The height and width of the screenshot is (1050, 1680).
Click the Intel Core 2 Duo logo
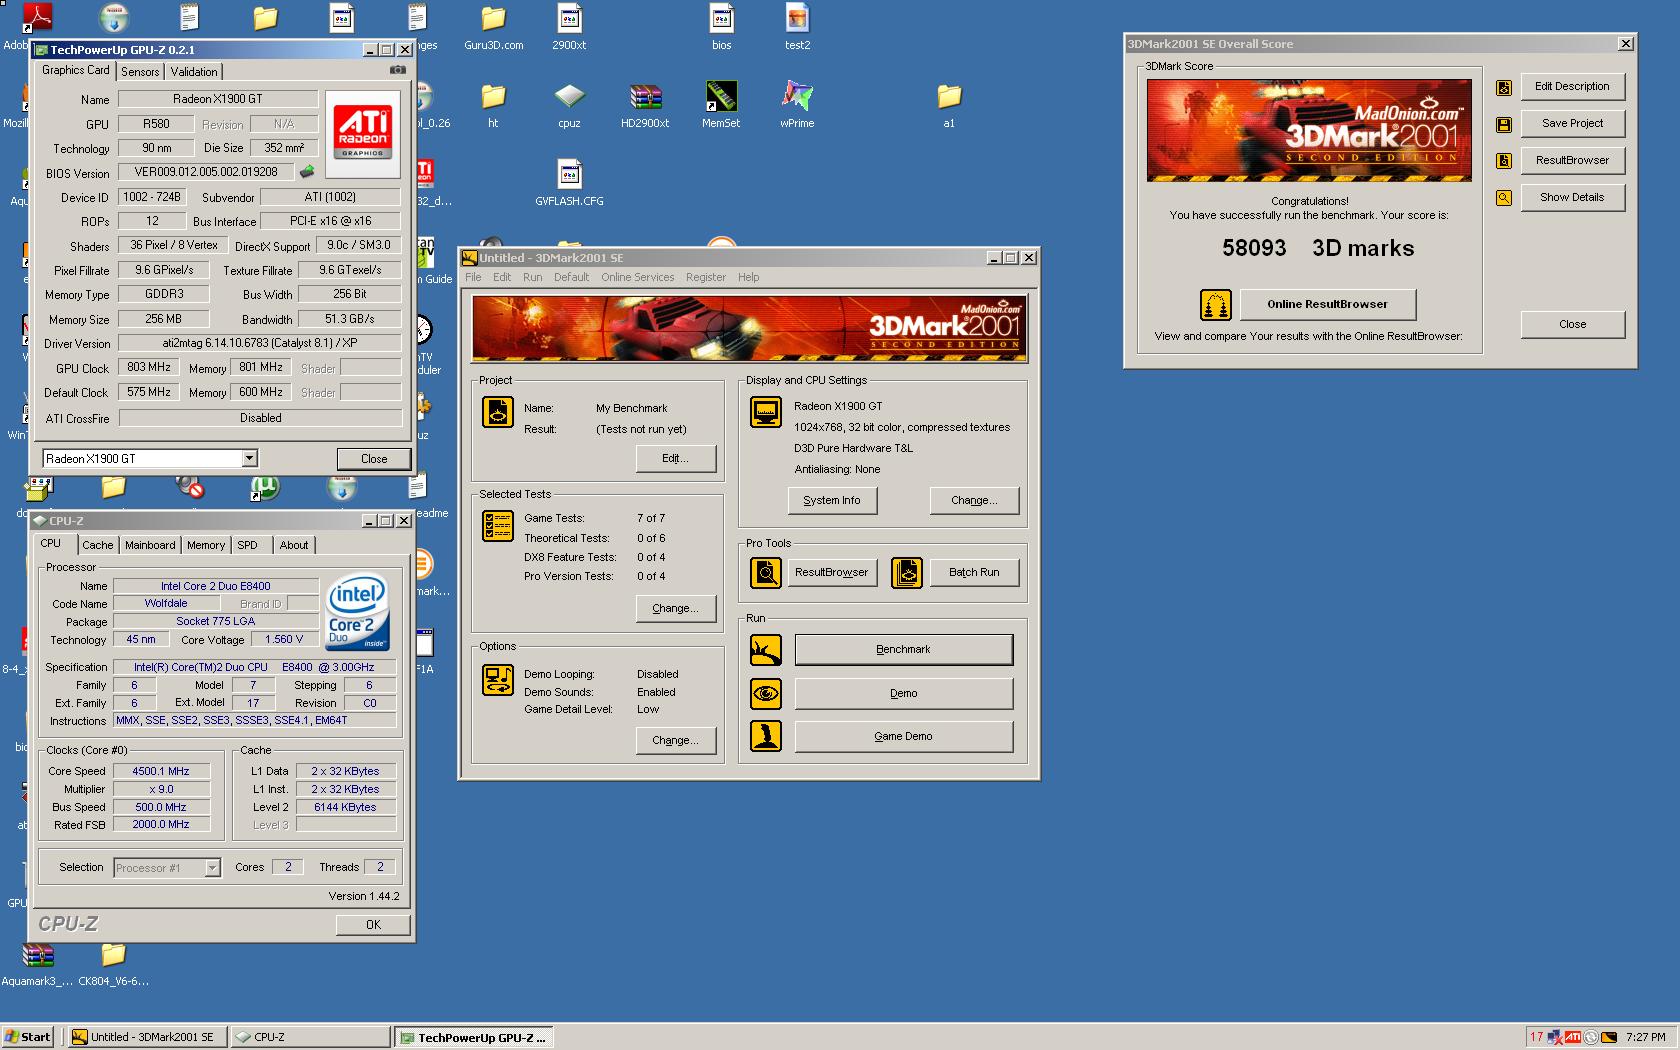[x=358, y=612]
